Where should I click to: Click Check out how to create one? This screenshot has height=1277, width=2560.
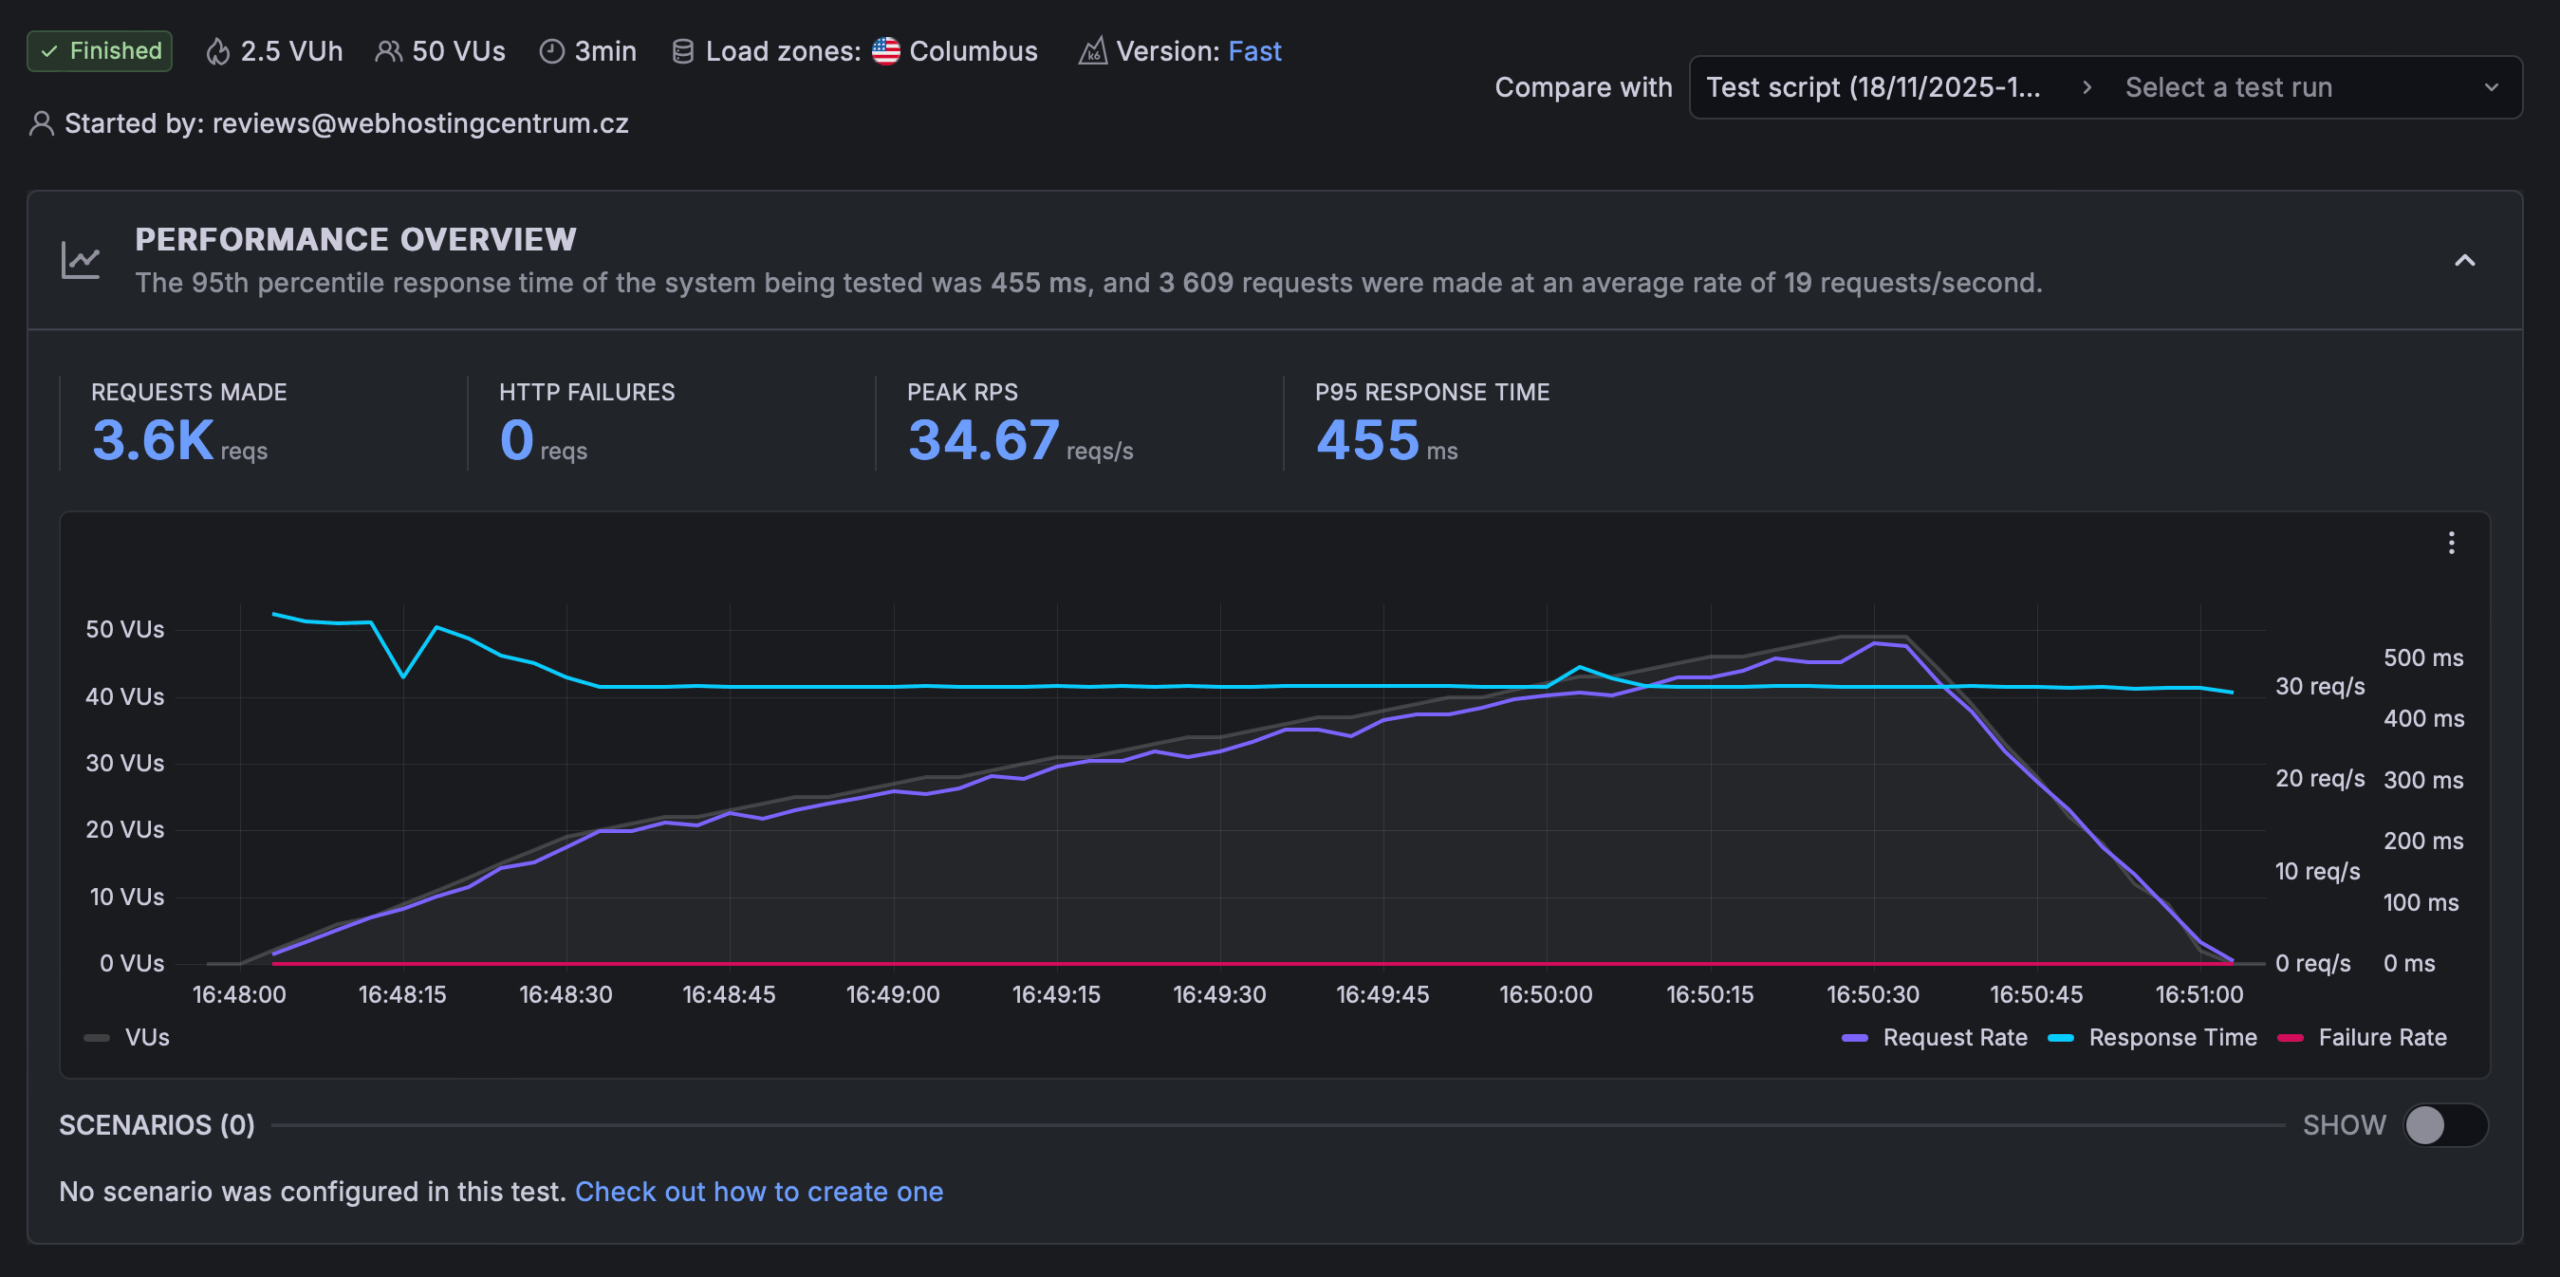pyautogui.click(x=758, y=1192)
